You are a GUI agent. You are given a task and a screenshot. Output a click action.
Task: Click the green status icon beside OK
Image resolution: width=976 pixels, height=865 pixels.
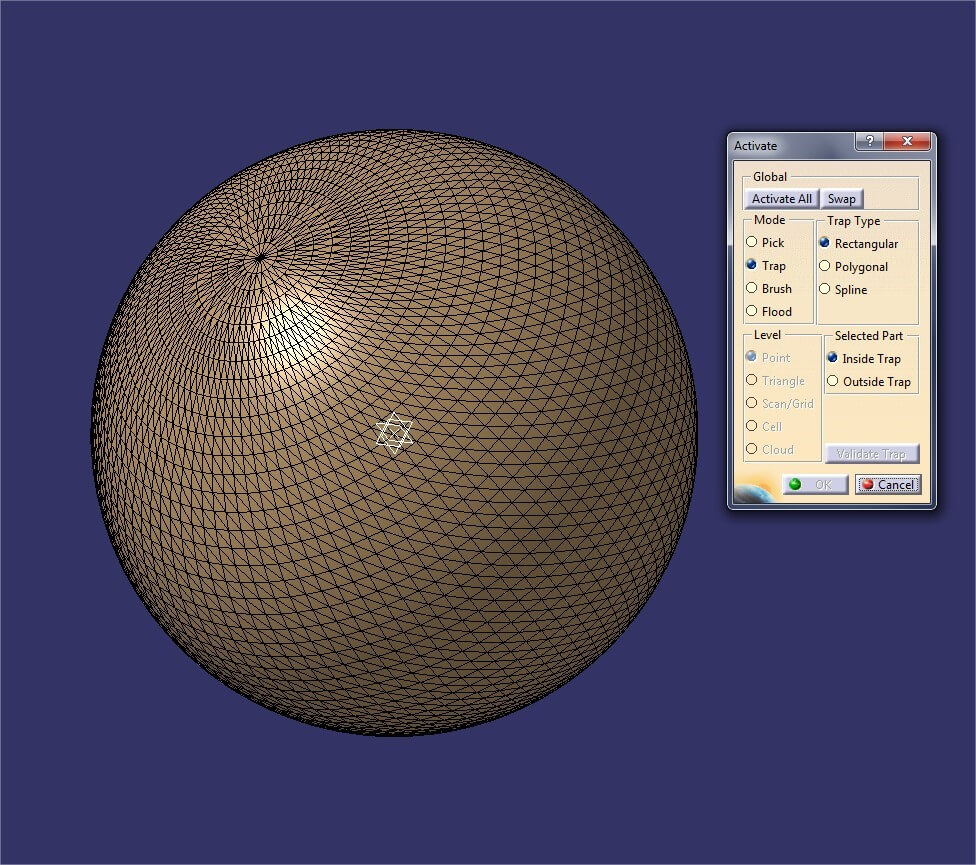(794, 484)
